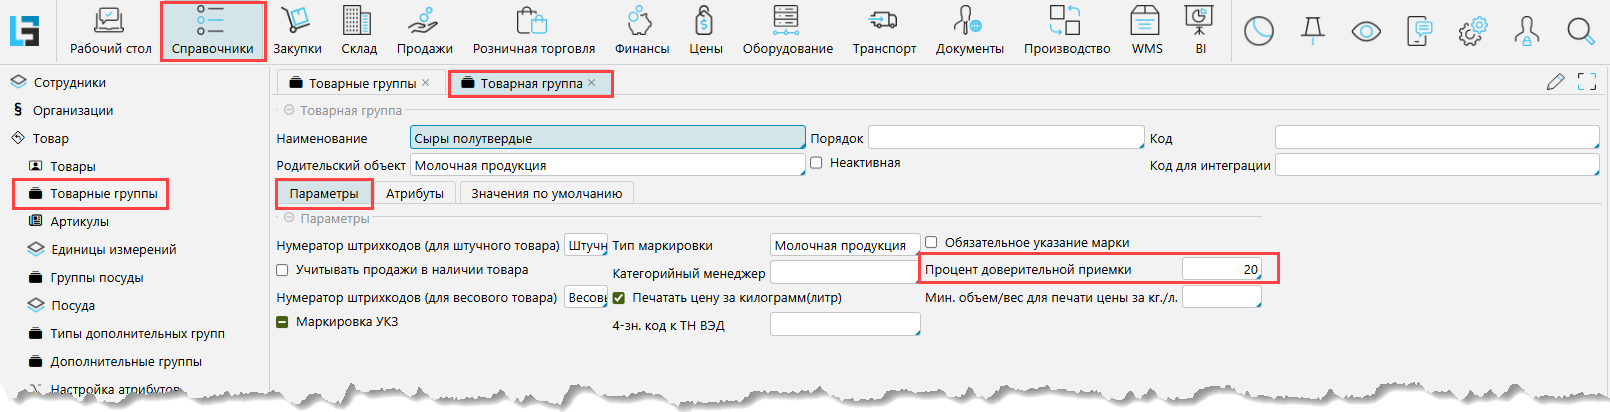This screenshot has height=412, width=1610.
Task: Uncheck Печатать цену за килограмм(литр)
Action: tap(619, 298)
